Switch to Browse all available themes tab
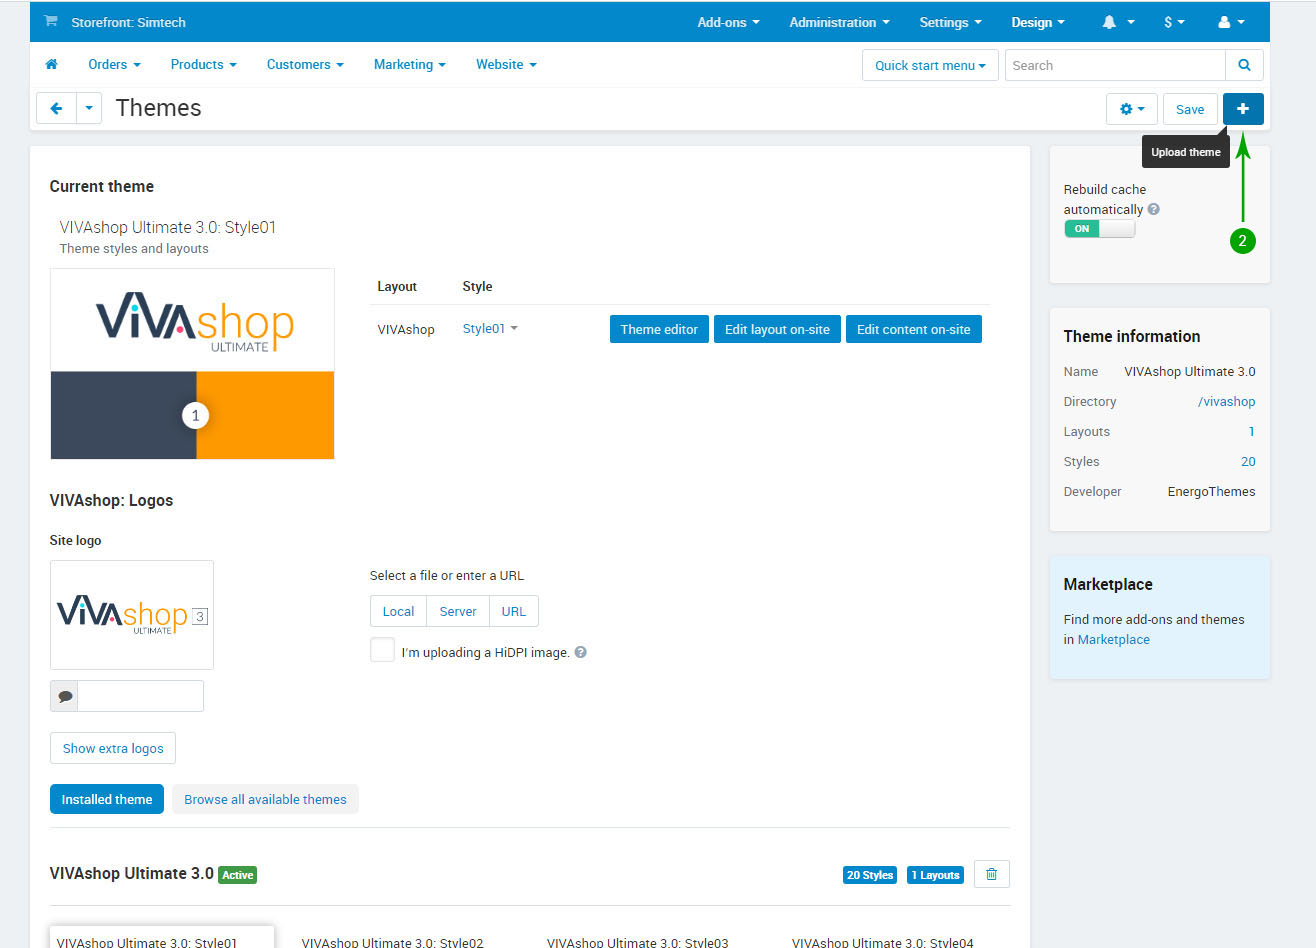The width and height of the screenshot is (1316, 948). coord(265,799)
